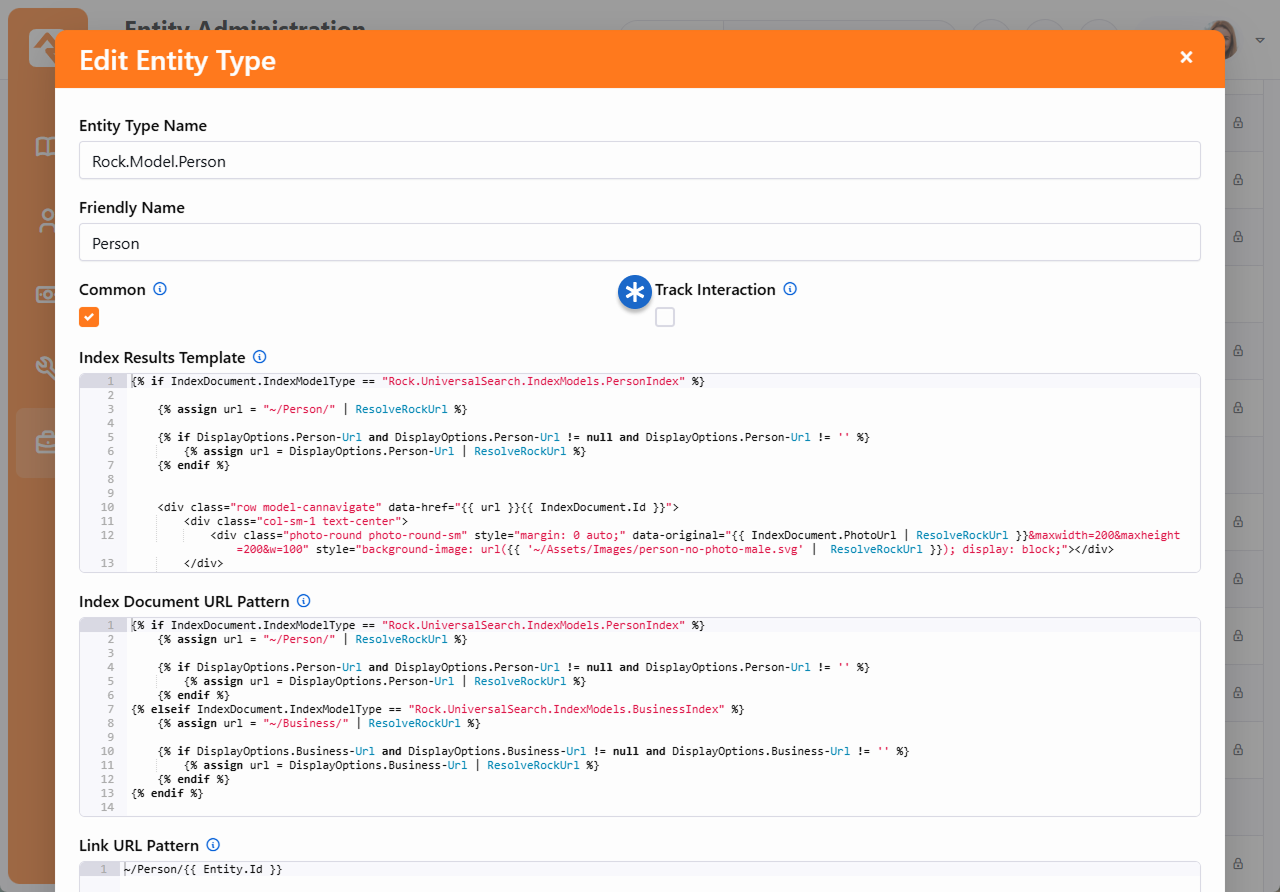The height and width of the screenshot is (892, 1280).
Task: Click inside Index Results Template code editor
Action: 660,480
